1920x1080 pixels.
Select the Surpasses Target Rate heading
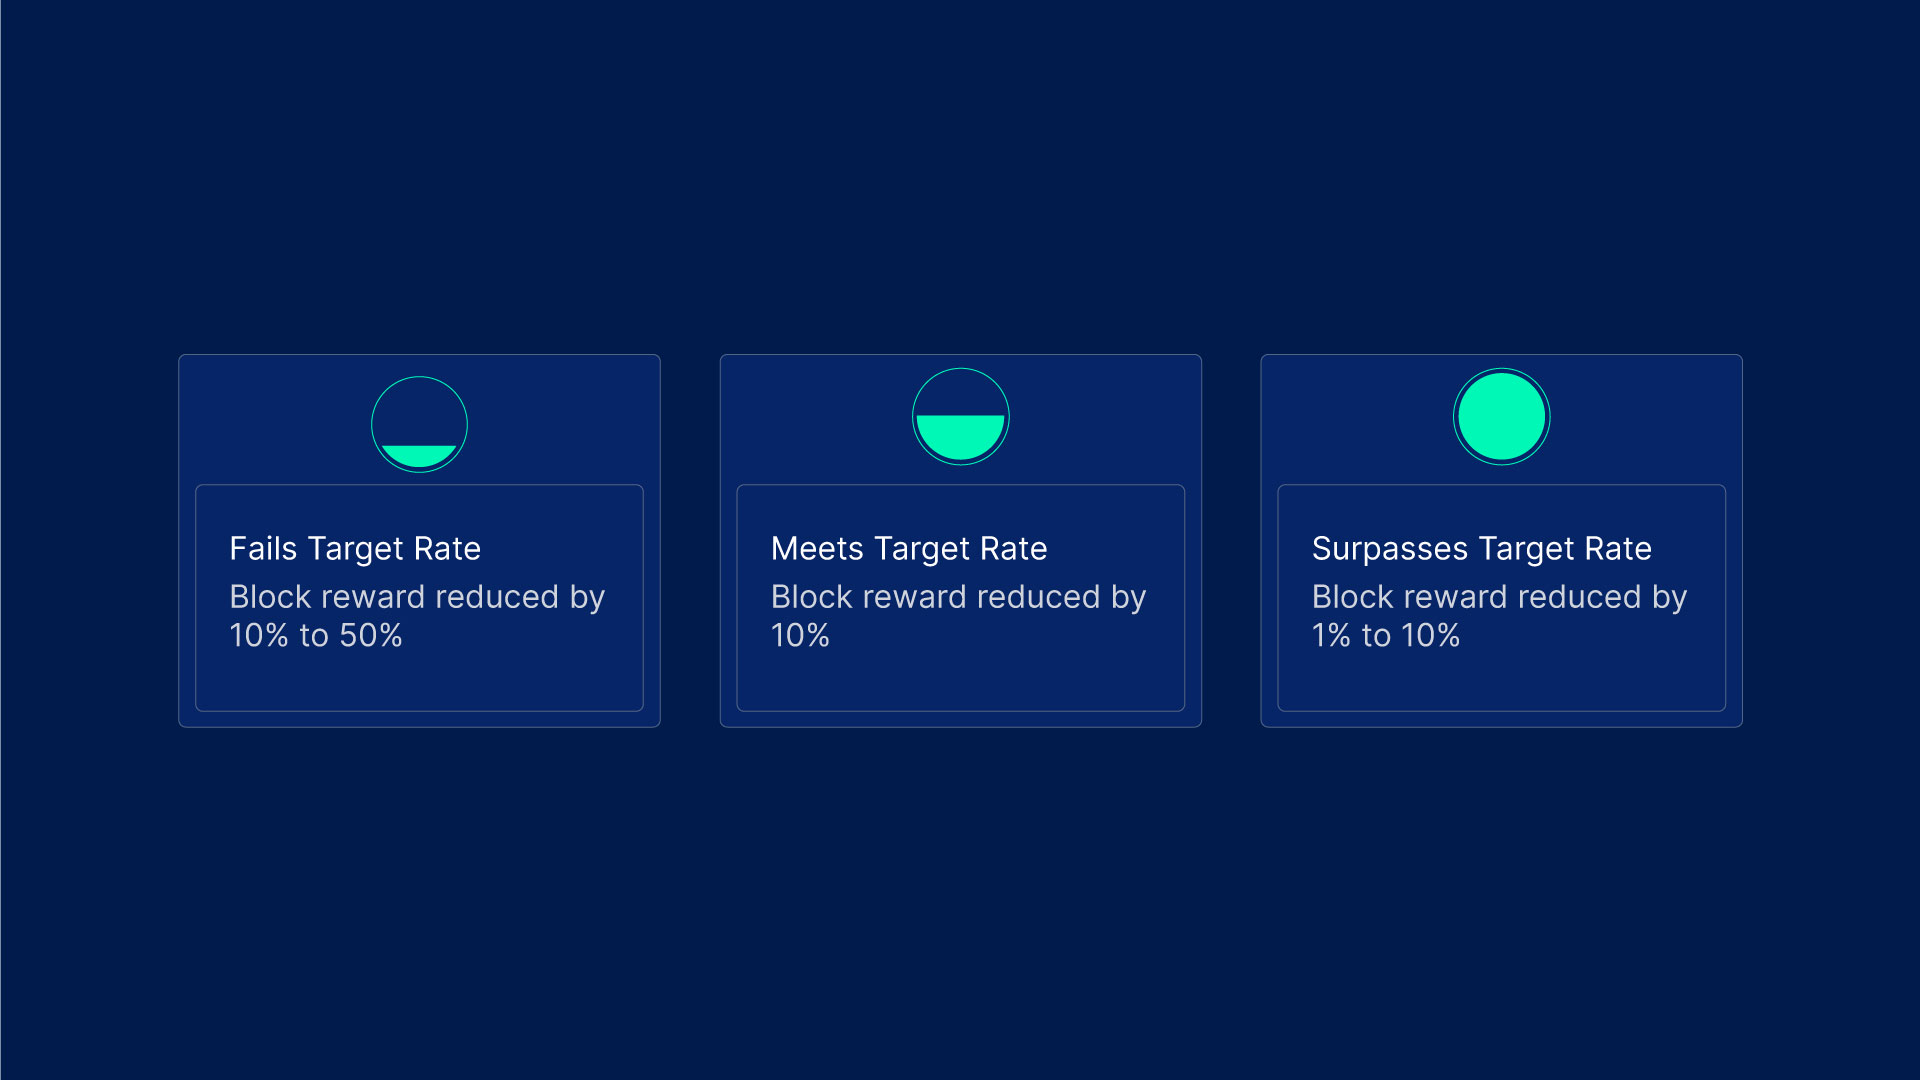(x=1481, y=549)
